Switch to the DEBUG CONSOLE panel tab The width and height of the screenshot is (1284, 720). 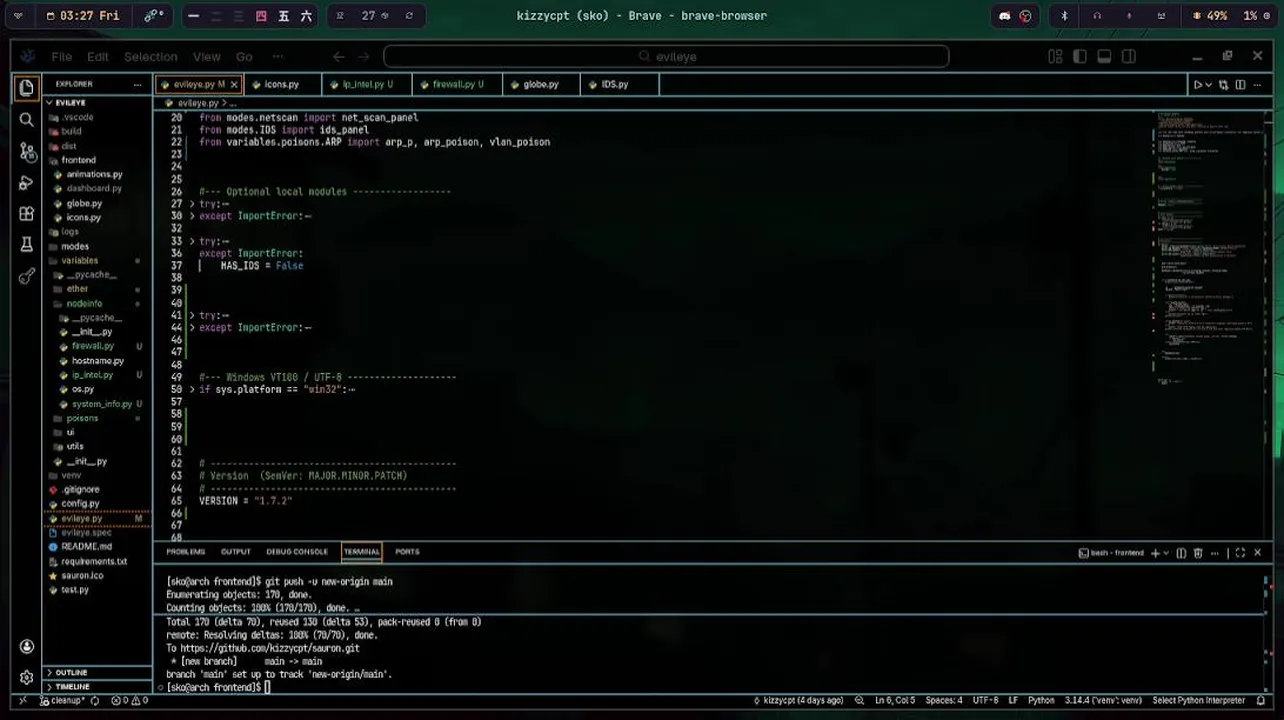[296, 552]
